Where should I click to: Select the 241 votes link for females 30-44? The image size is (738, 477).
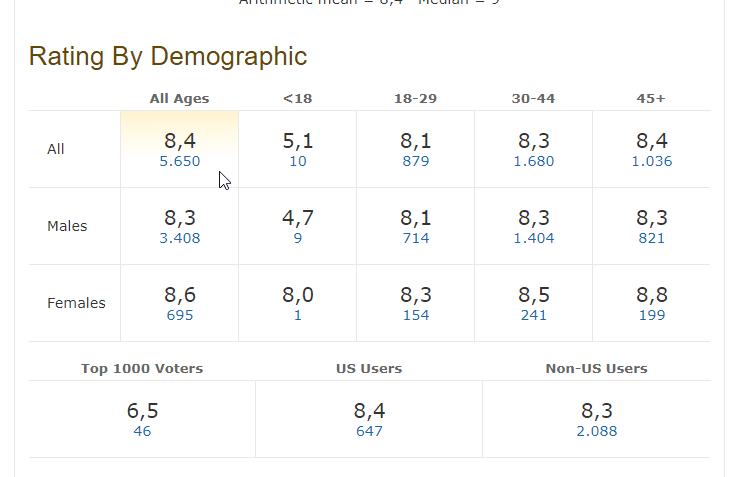[x=533, y=315]
